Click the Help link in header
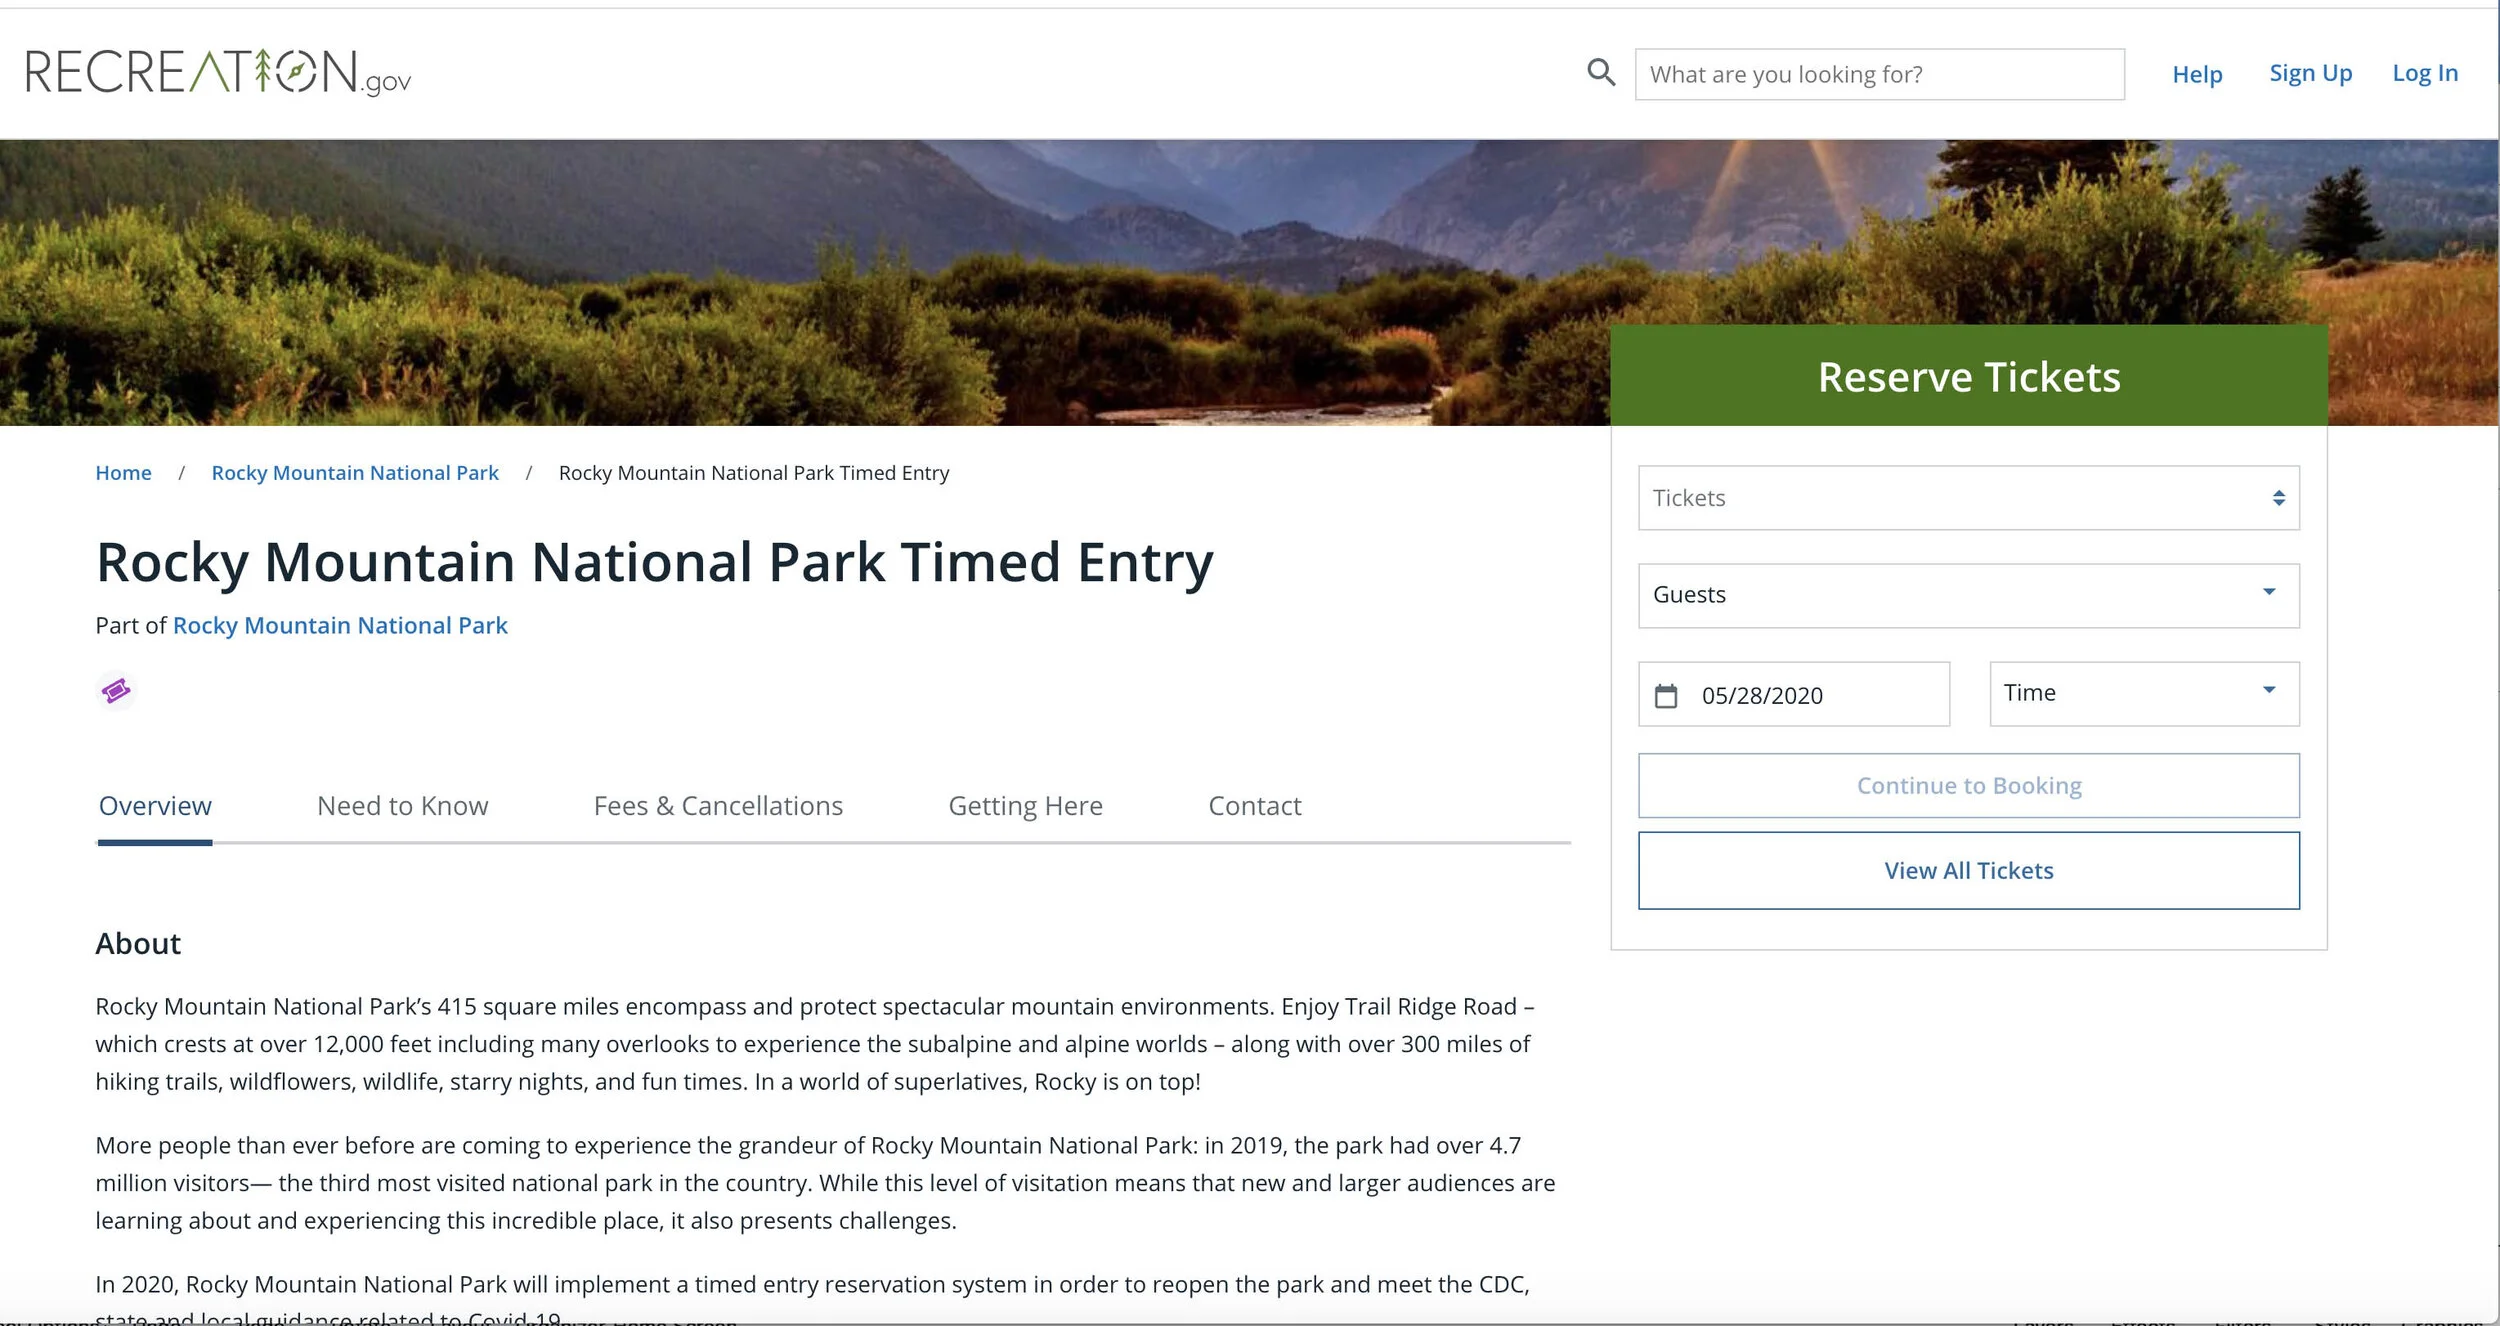This screenshot has width=2500, height=1326. (x=2197, y=74)
